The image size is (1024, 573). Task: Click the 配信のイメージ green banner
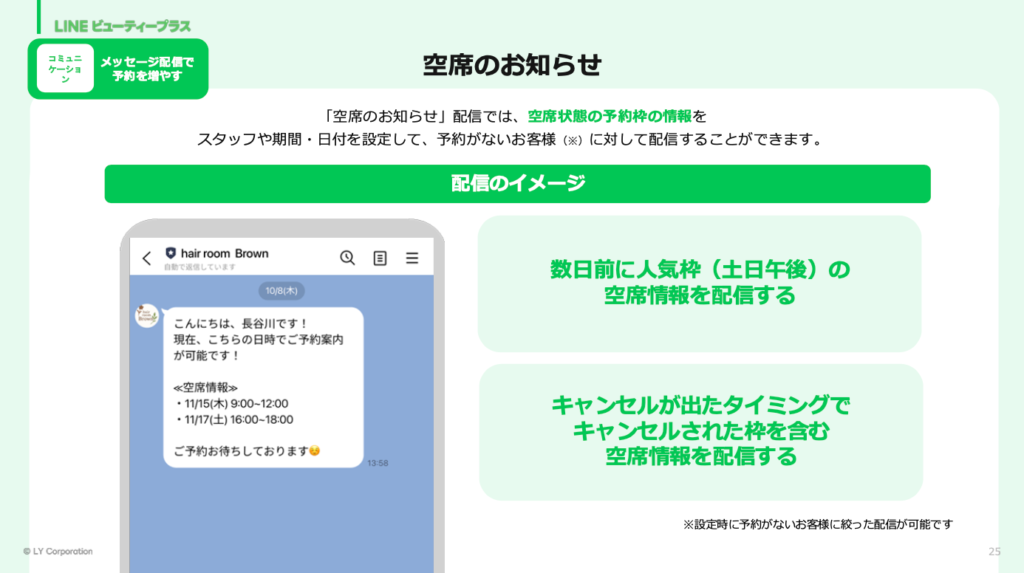[x=517, y=184]
